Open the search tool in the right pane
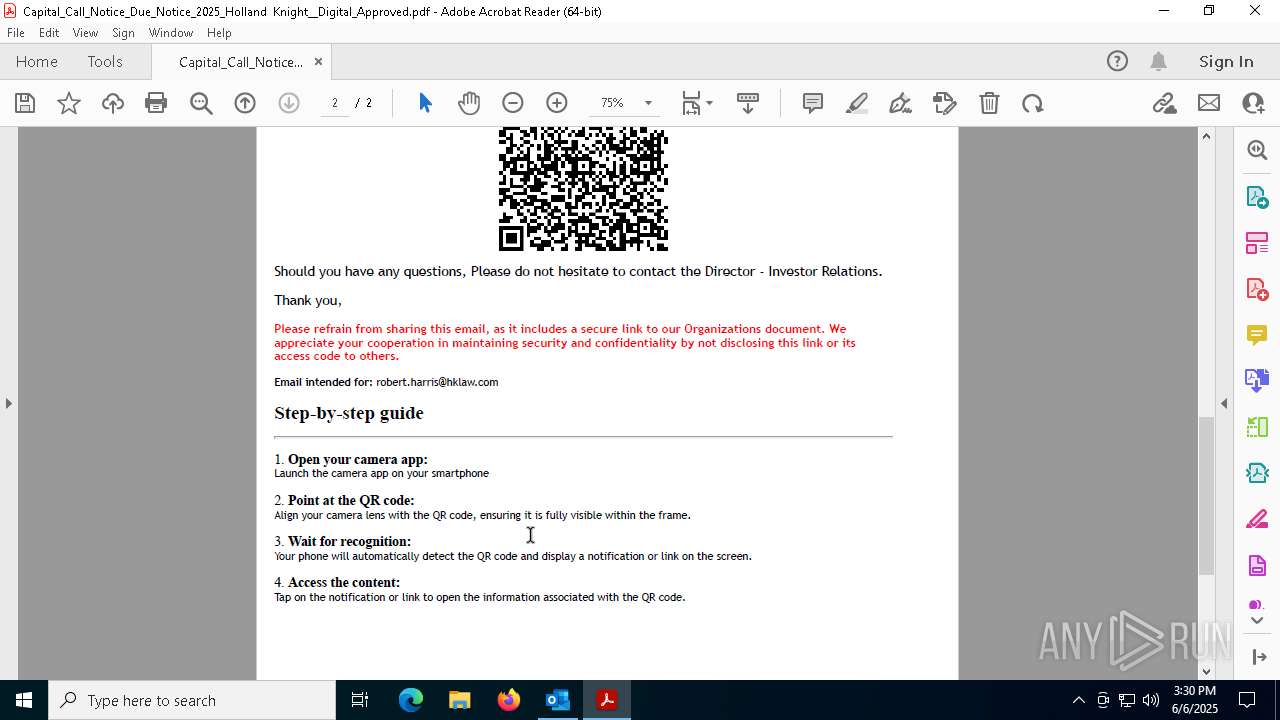The width and height of the screenshot is (1280, 720). [x=1257, y=150]
